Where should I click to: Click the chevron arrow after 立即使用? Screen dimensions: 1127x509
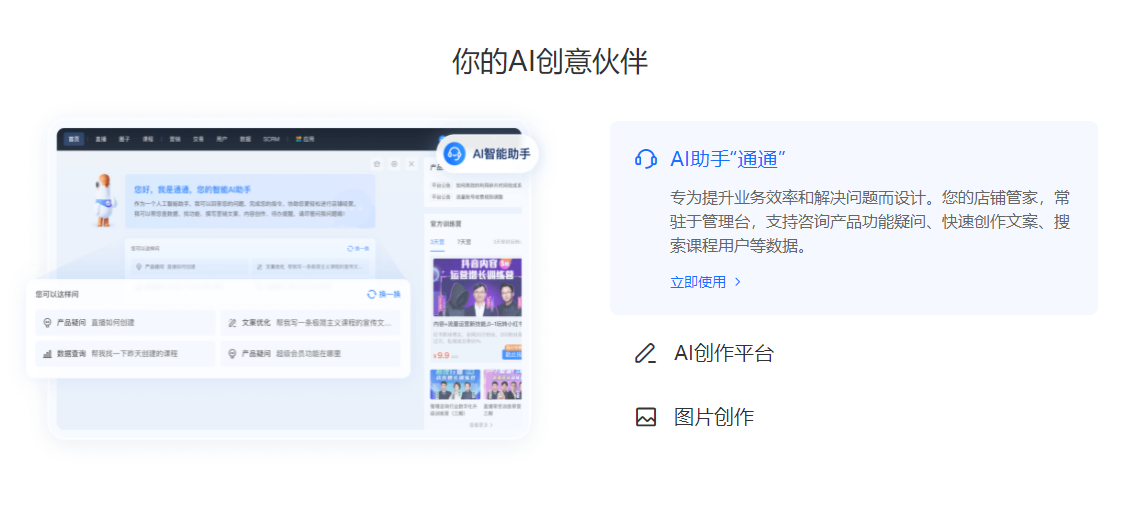tap(738, 282)
